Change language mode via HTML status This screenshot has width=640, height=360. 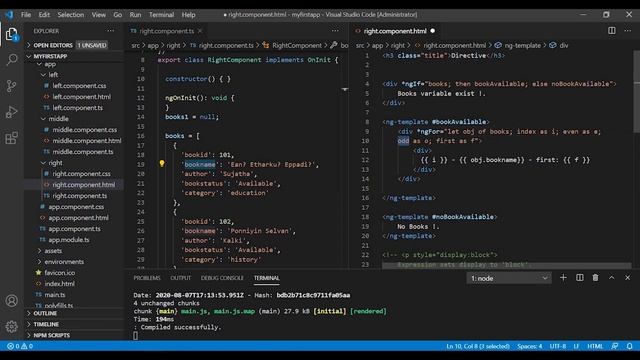click(x=595, y=346)
